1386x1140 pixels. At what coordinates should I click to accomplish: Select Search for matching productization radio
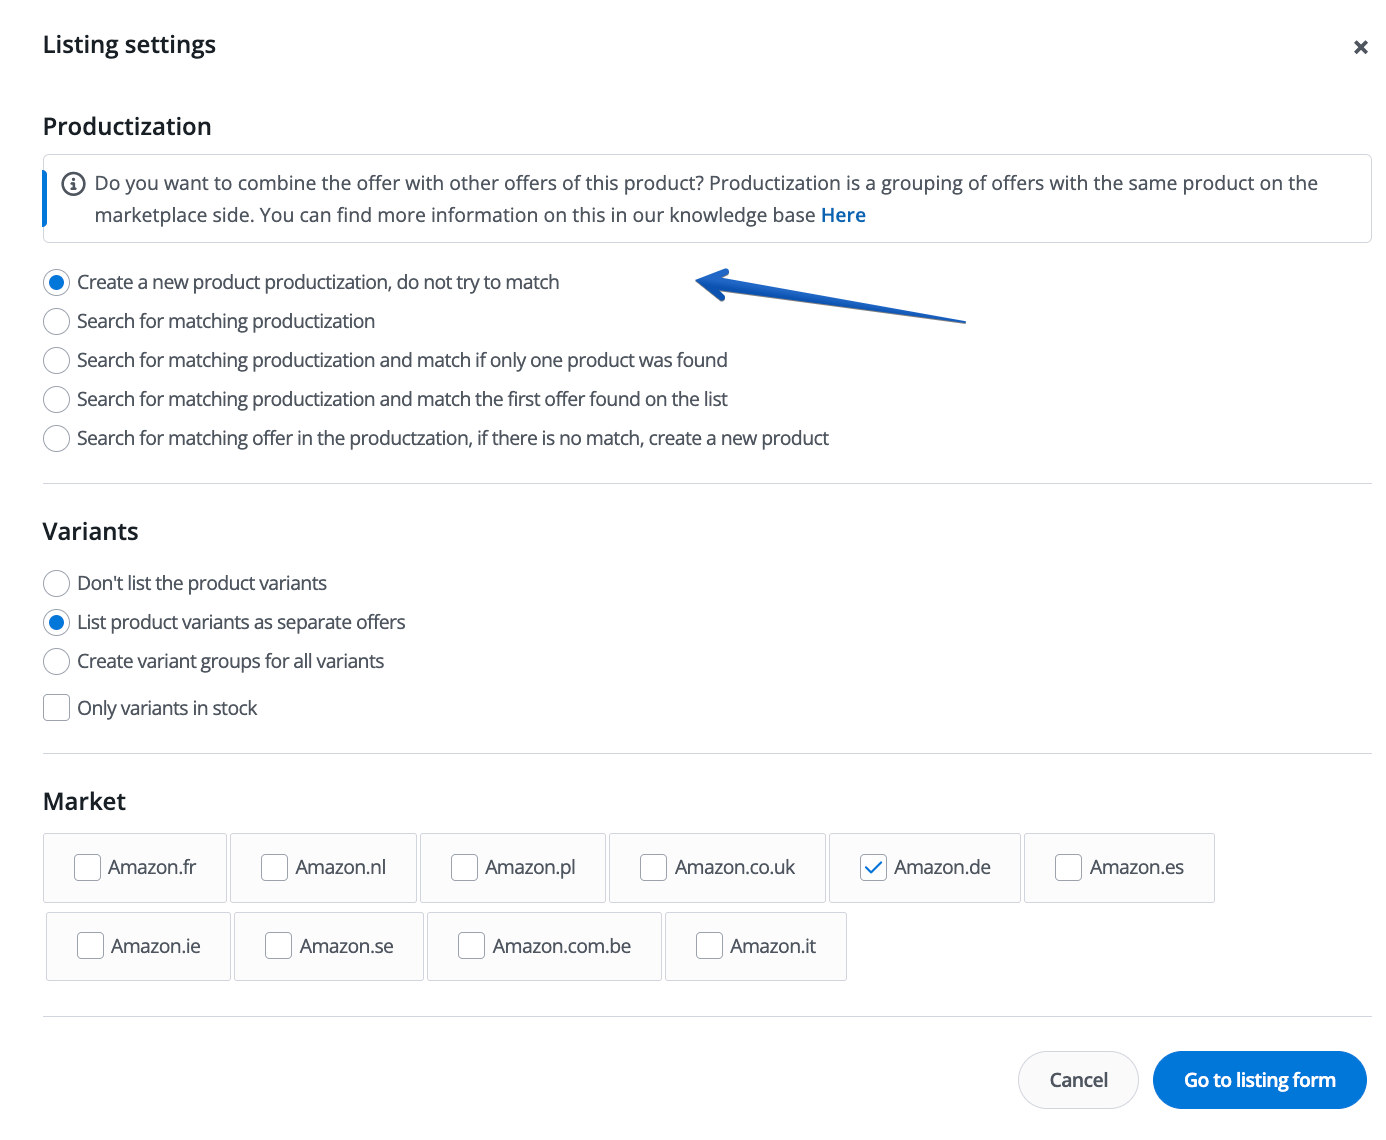(57, 322)
